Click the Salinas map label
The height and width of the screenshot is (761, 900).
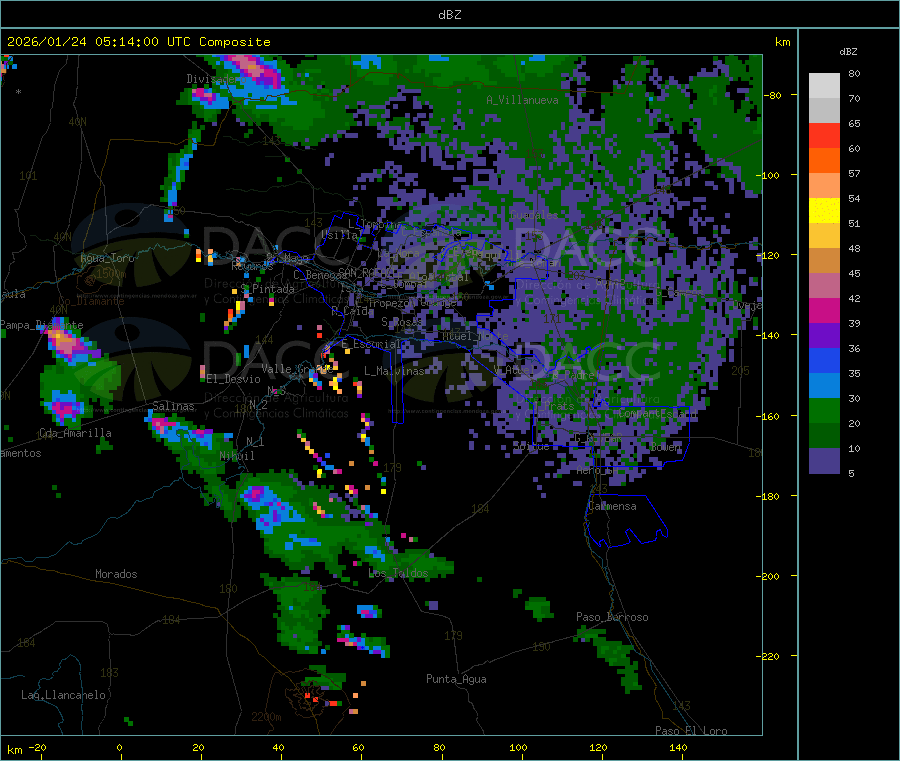tap(173, 406)
